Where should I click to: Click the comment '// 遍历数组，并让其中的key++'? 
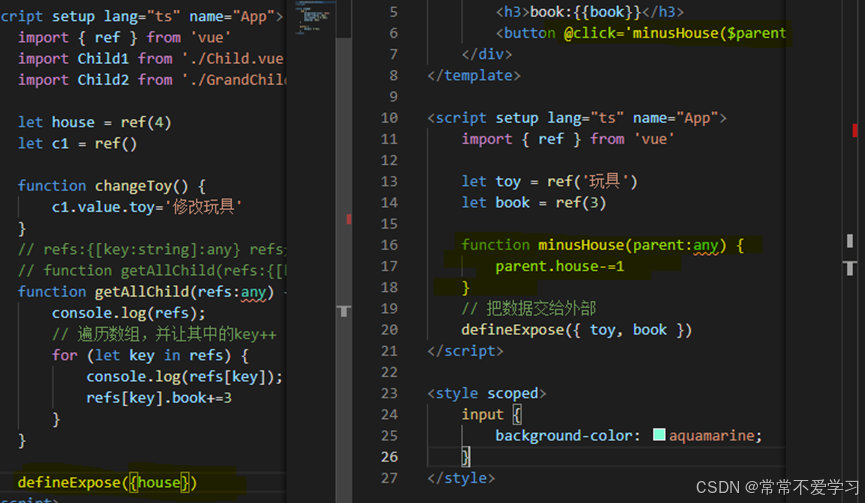point(164,334)
